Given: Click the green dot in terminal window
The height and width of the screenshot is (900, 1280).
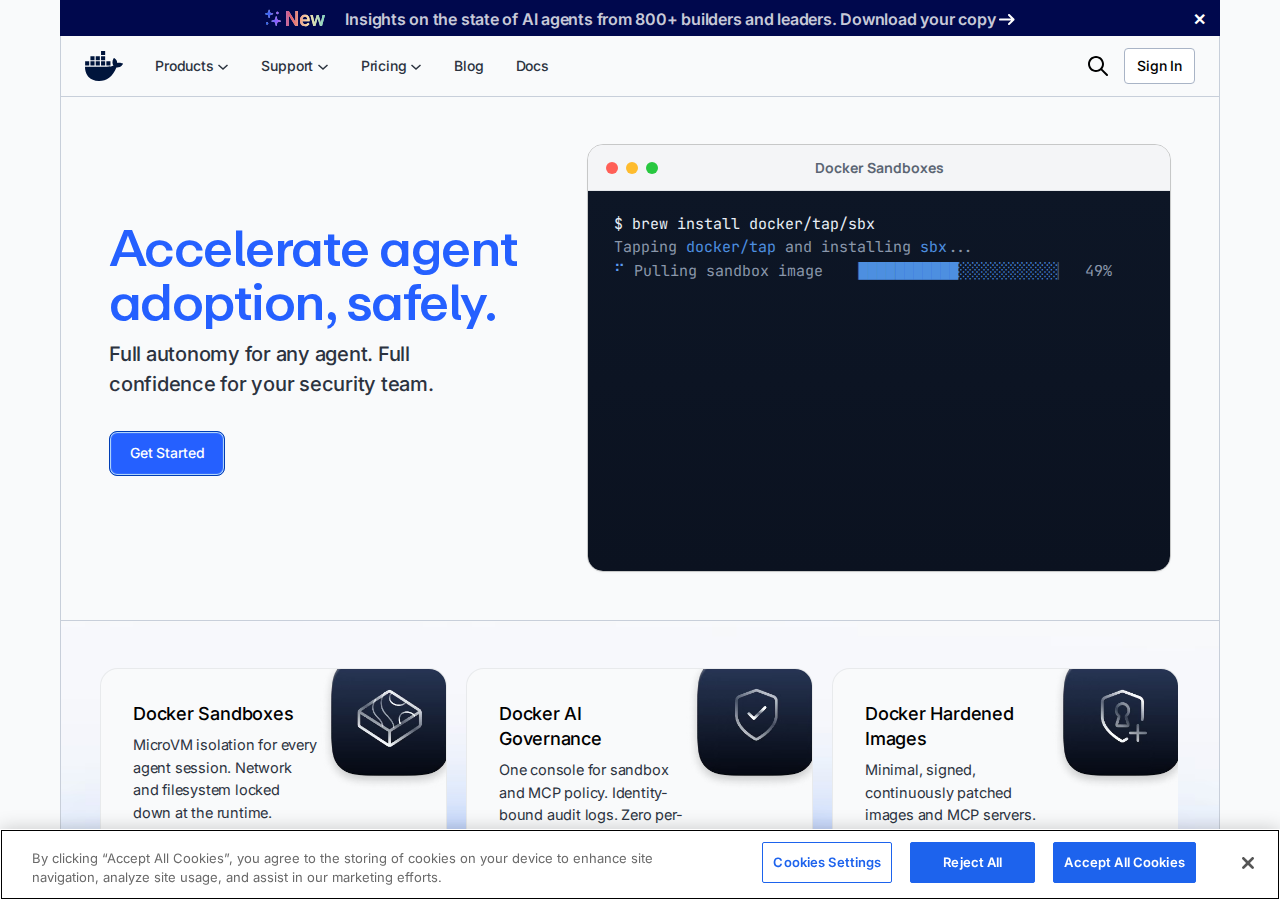Looking at the screenshot, I should [x=652, y=168].
